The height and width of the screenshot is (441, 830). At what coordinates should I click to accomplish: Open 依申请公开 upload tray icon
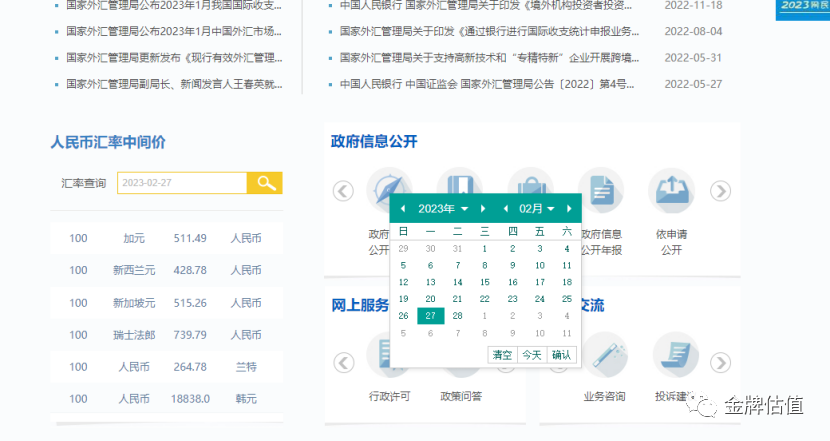pos(671,191)
